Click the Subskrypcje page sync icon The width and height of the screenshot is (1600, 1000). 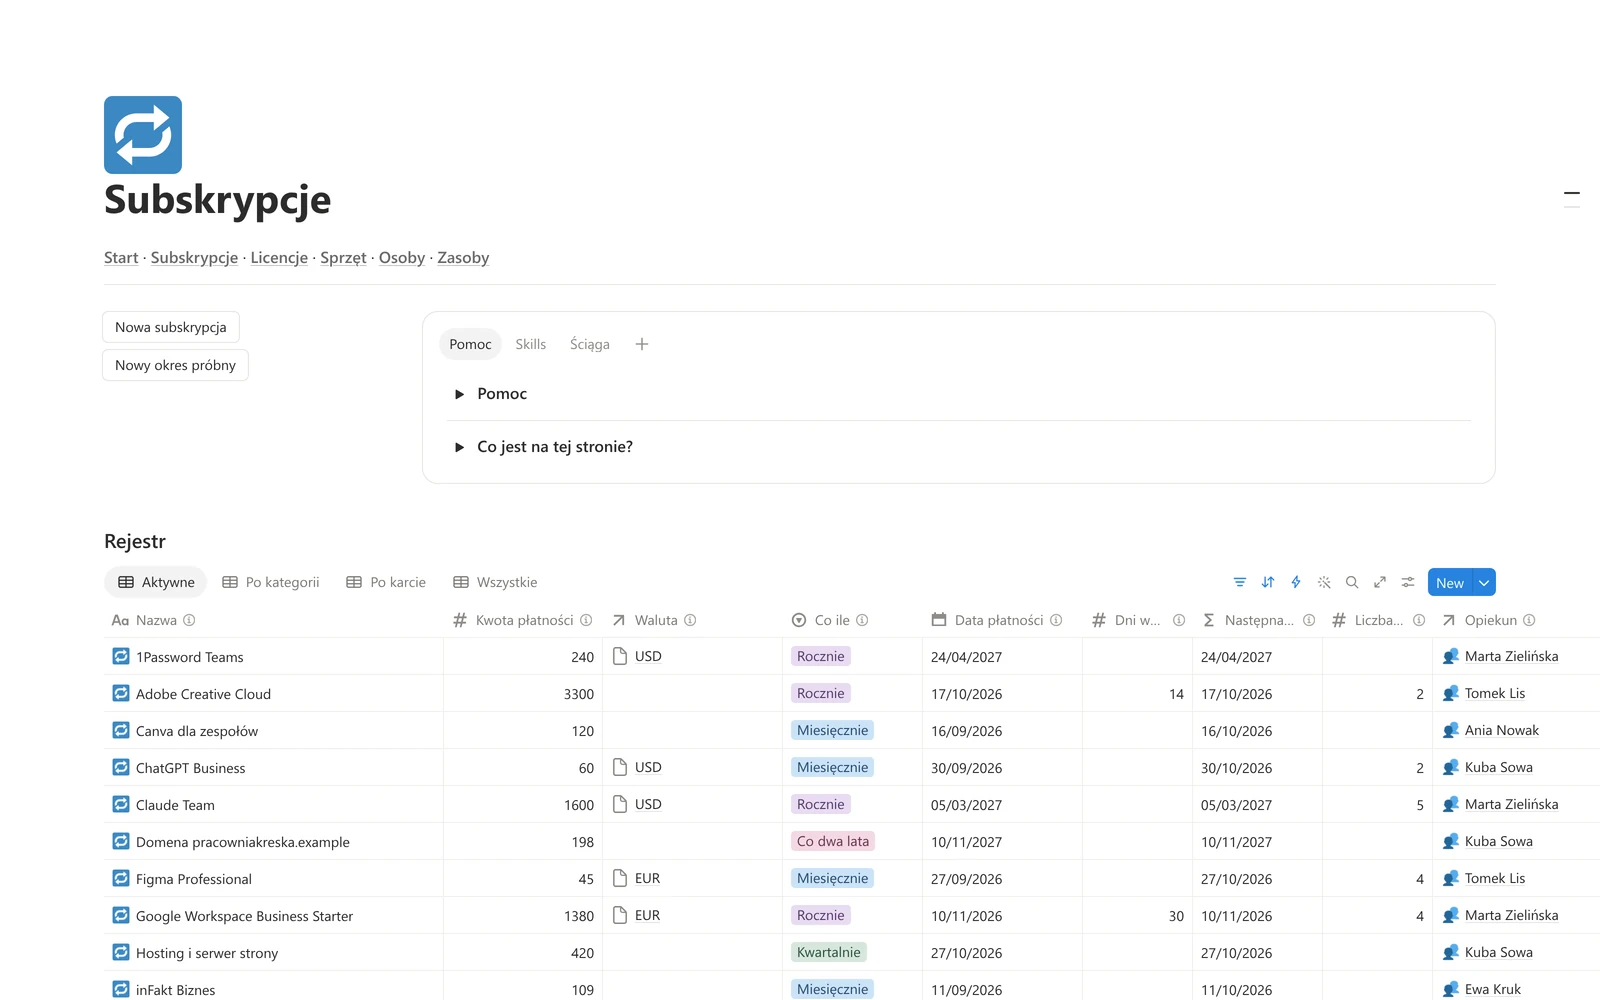143,135
